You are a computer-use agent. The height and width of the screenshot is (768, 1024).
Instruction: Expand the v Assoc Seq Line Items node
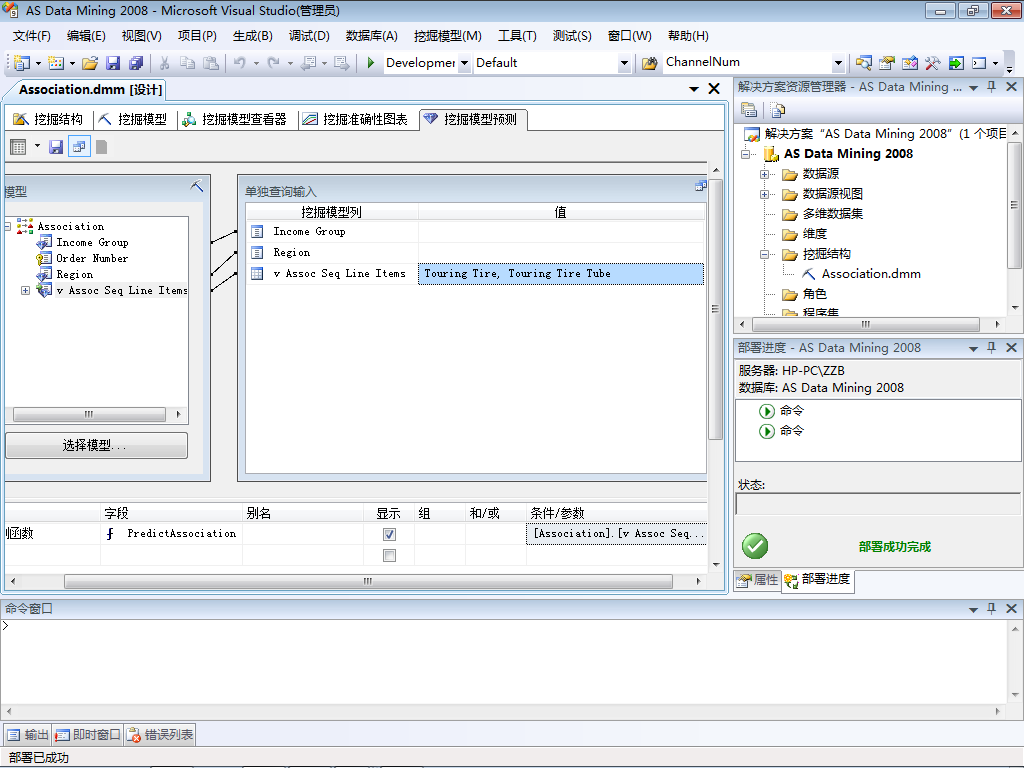(x=25, y=291)
